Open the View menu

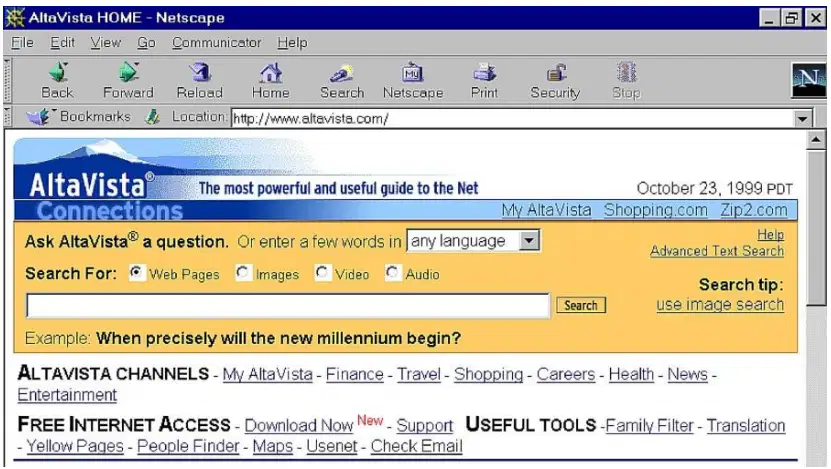point(105,42)
